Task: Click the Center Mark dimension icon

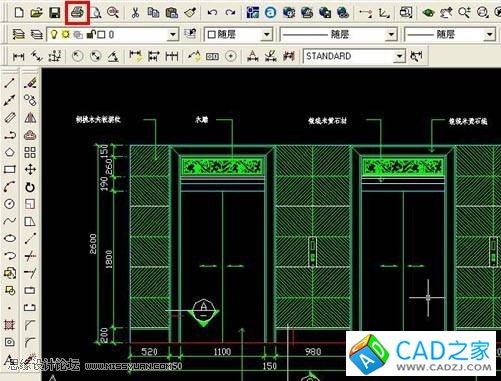Action: point(231,56)
